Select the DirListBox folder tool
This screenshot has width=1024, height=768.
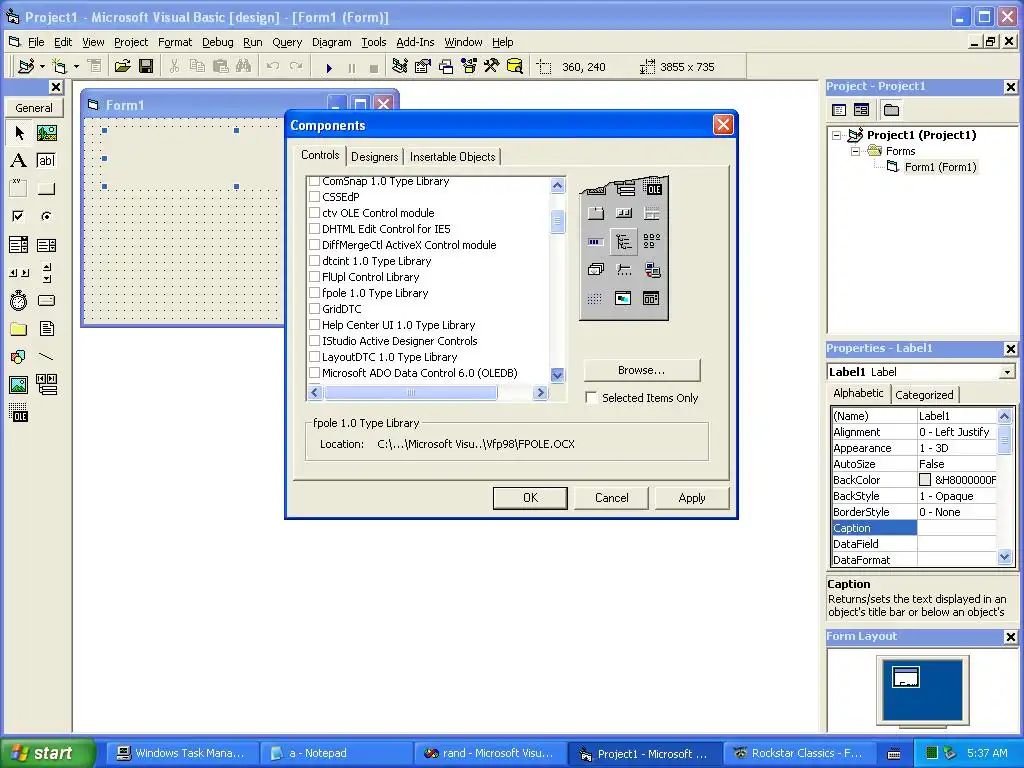(18, 328)
